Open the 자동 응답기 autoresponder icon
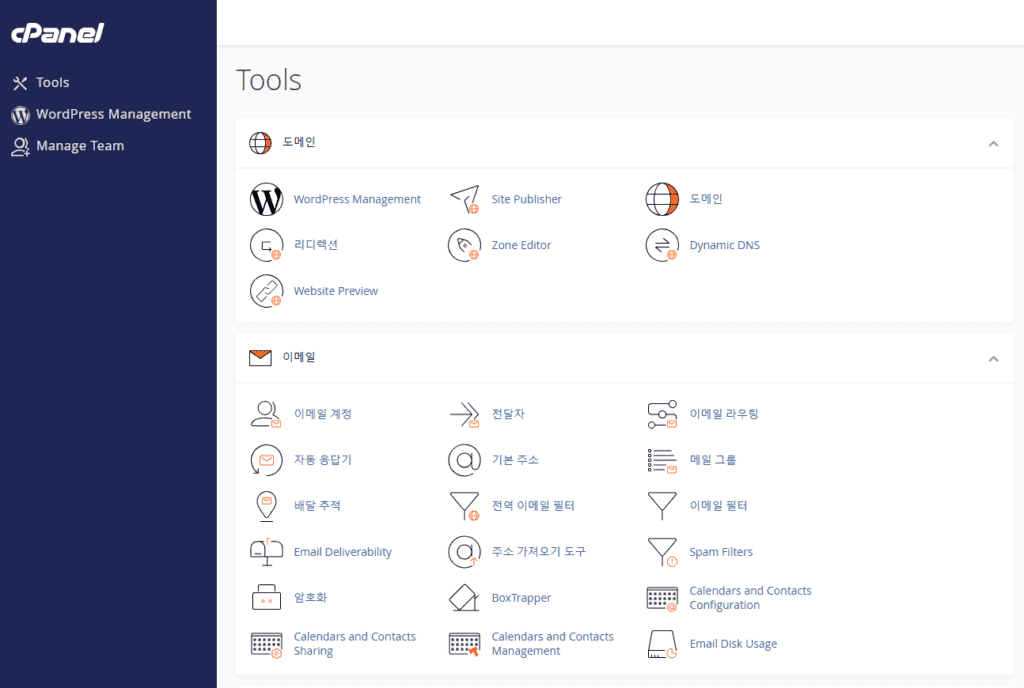This screenshot has height=688, width=1024. [x=266, y=460]
